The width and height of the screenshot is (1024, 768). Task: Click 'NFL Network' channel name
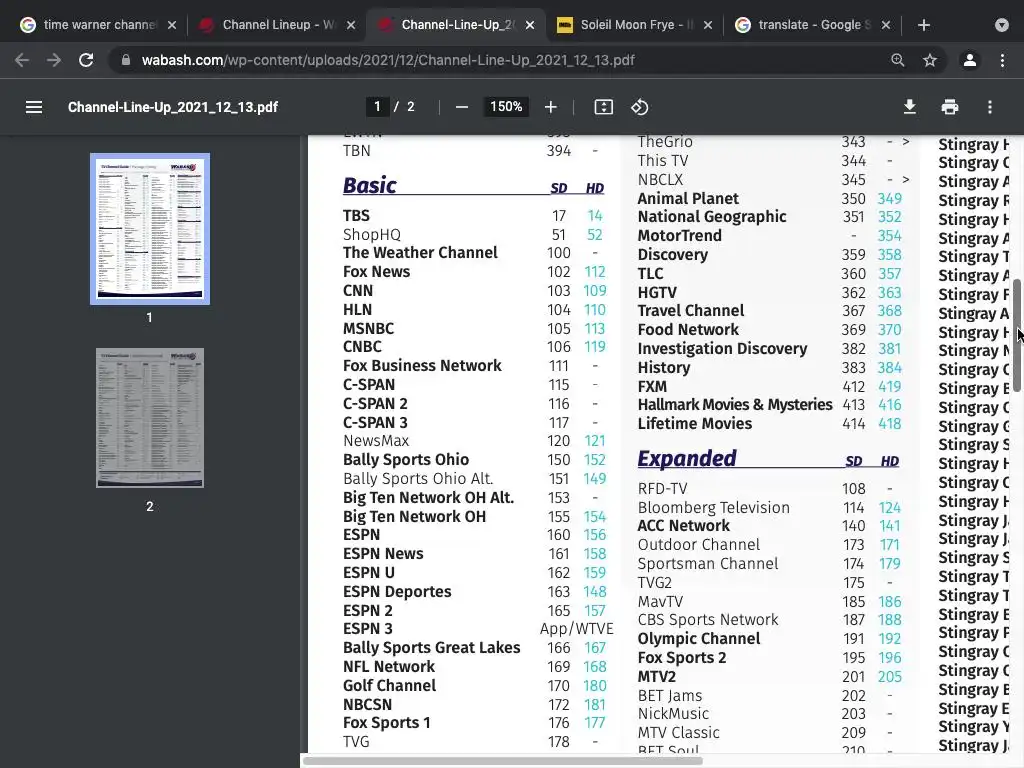tap(389, 667)
